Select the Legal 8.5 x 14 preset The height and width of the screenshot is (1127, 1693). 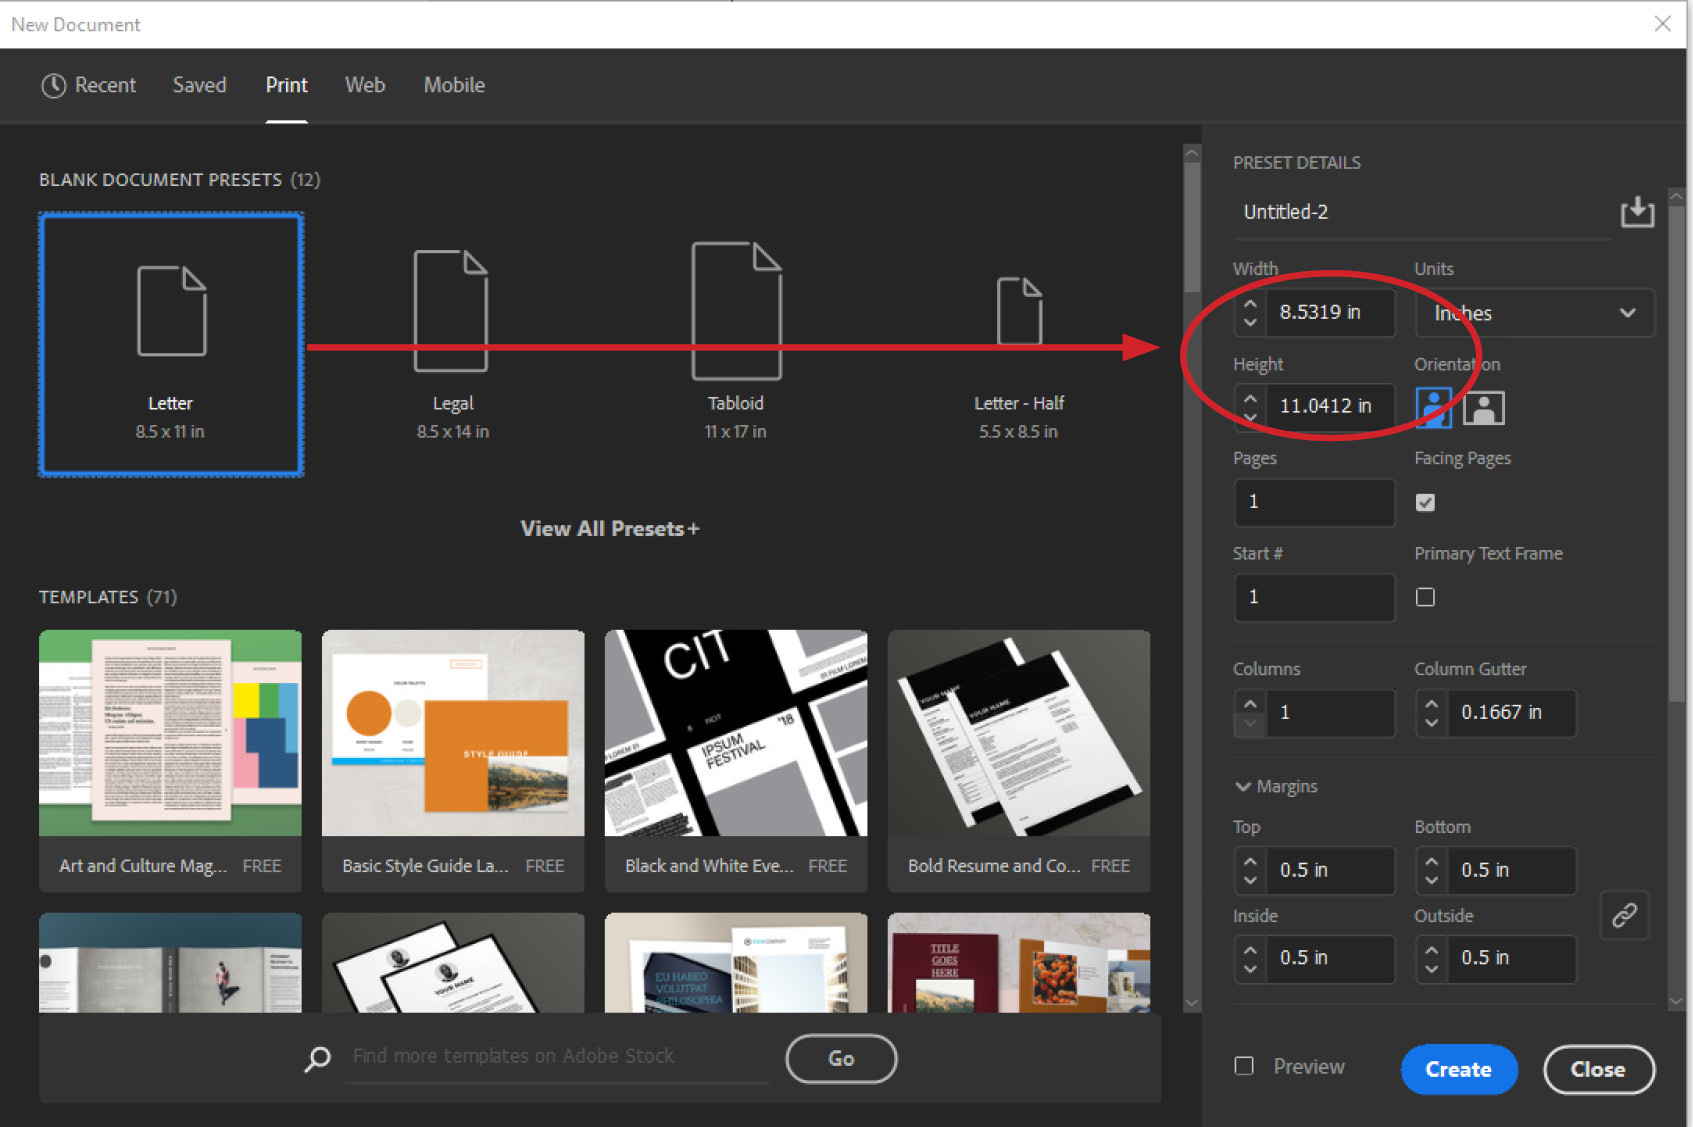tap(452, 345)
